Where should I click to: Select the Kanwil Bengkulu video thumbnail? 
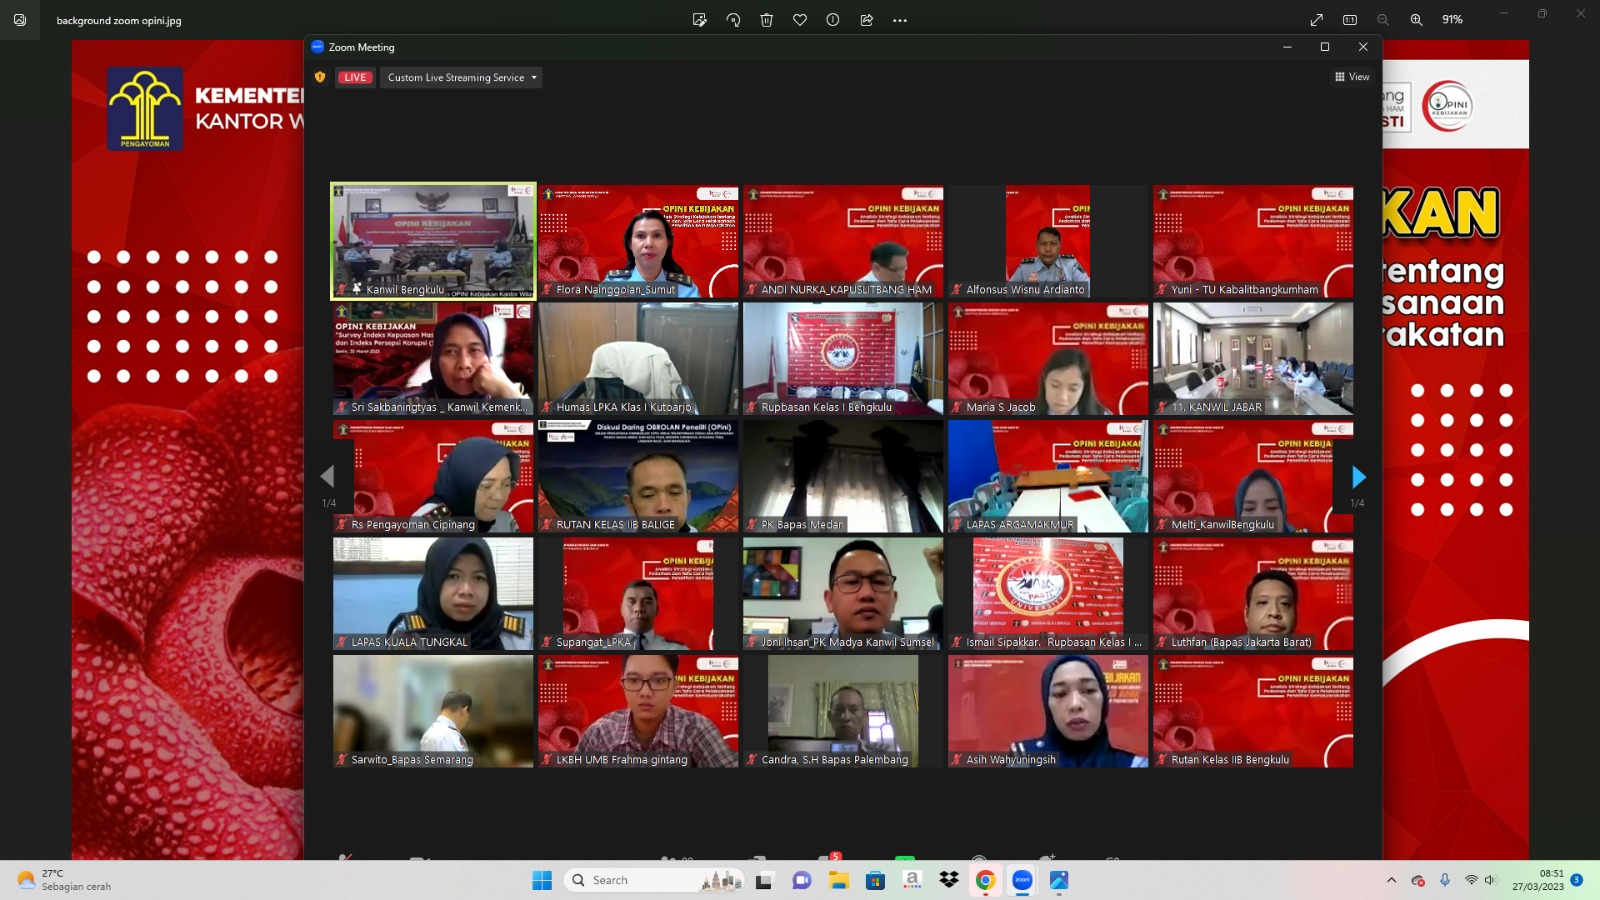coord(433,241)
